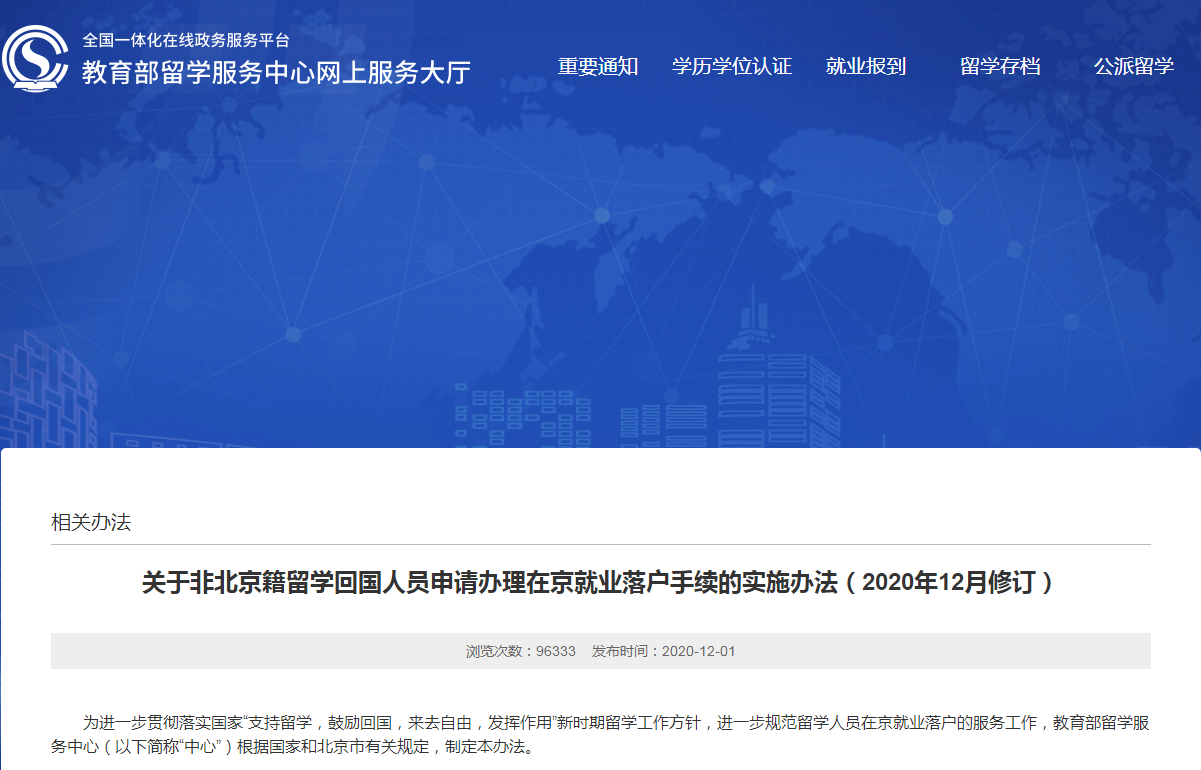Screen dimensions: 1201x770
Task: Select the 留学存档 navigation item
Action: coord(1000,67)
